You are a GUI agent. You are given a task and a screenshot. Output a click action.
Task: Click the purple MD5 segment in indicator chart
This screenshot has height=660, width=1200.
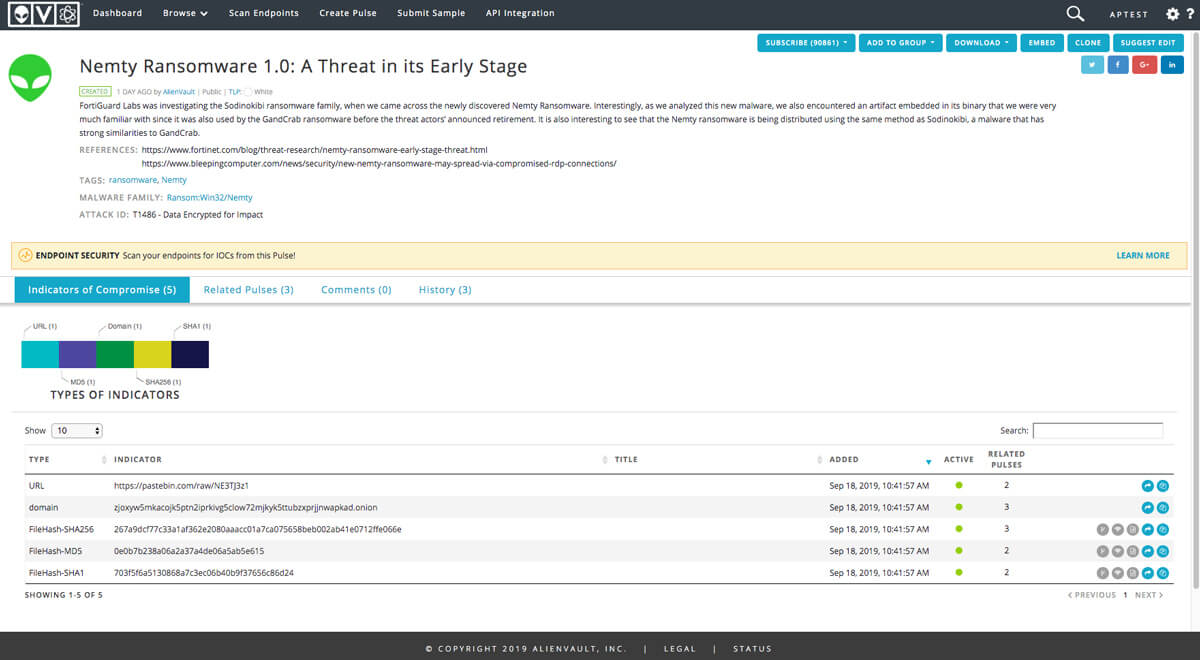click(x=78, y=354)
